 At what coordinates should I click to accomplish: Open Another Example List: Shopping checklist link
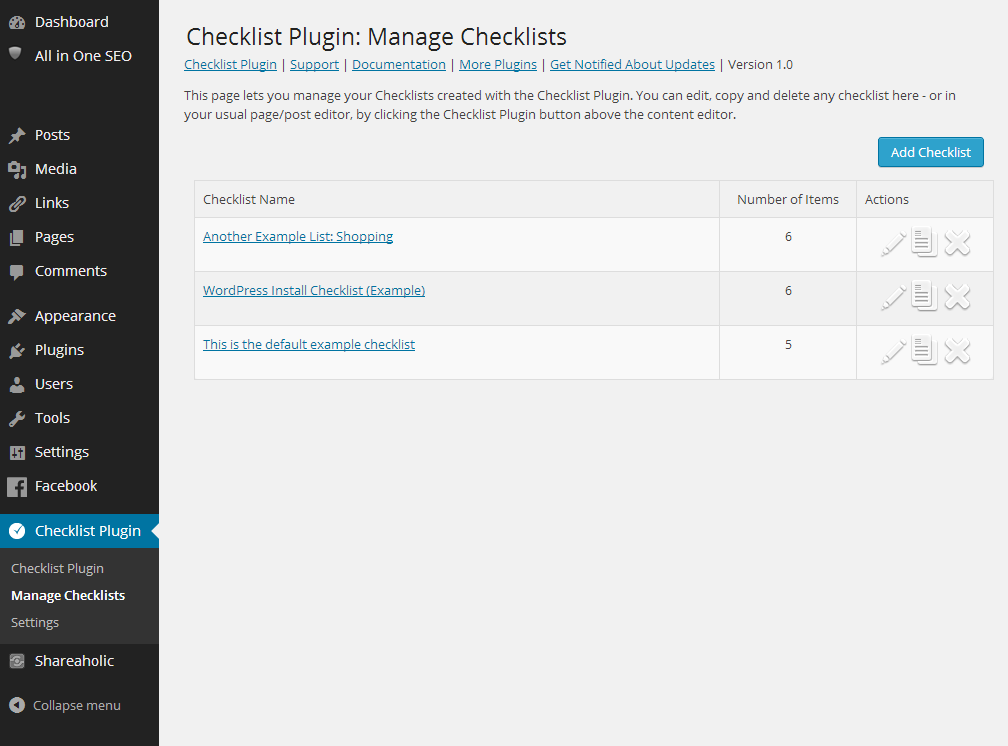[x=298, y=237]
